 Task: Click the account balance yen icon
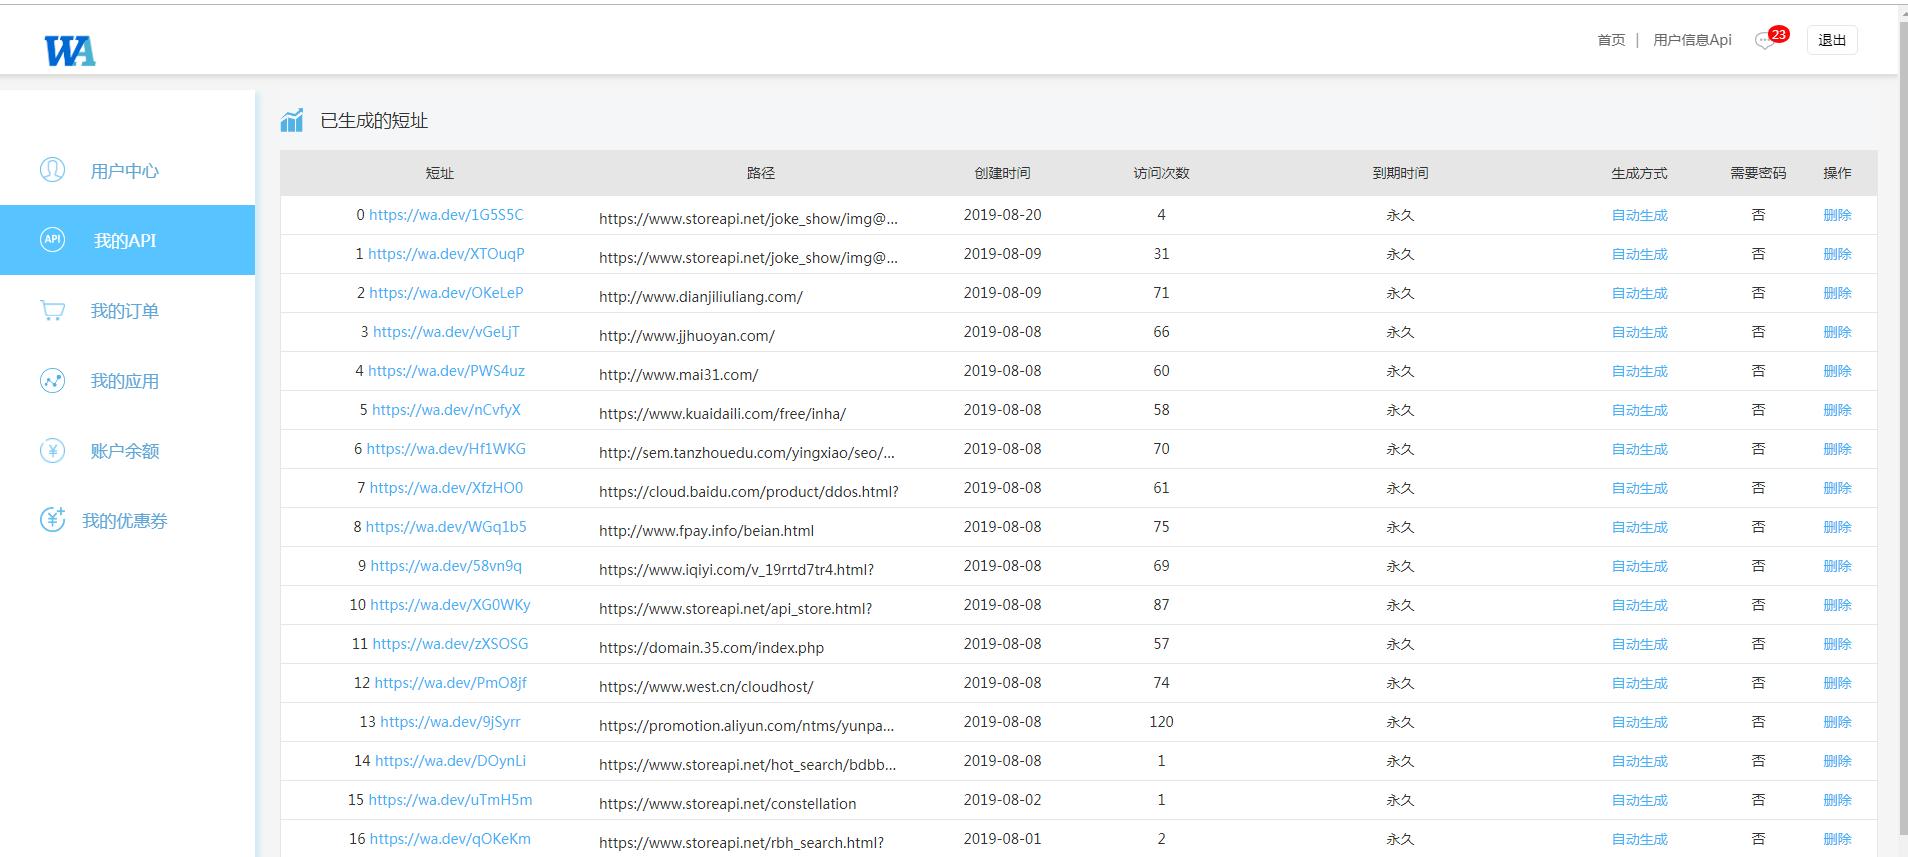(x=52, y=451)
